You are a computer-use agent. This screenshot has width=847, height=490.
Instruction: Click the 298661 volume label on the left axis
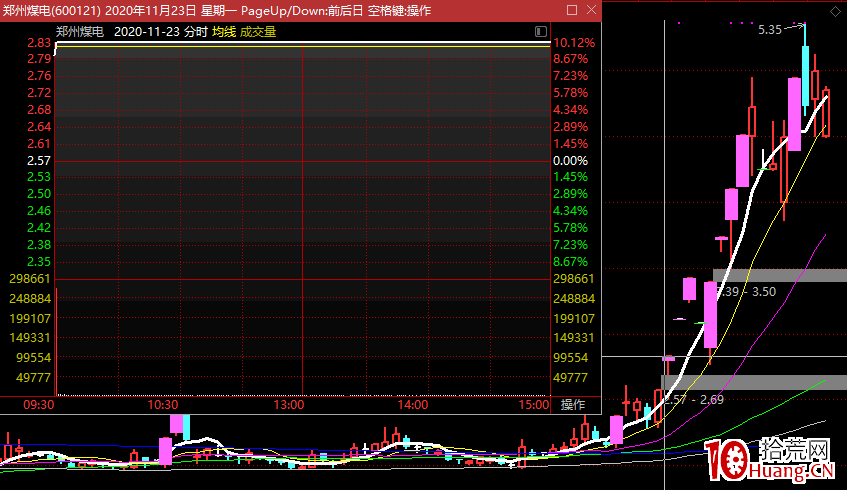point(30,279)
